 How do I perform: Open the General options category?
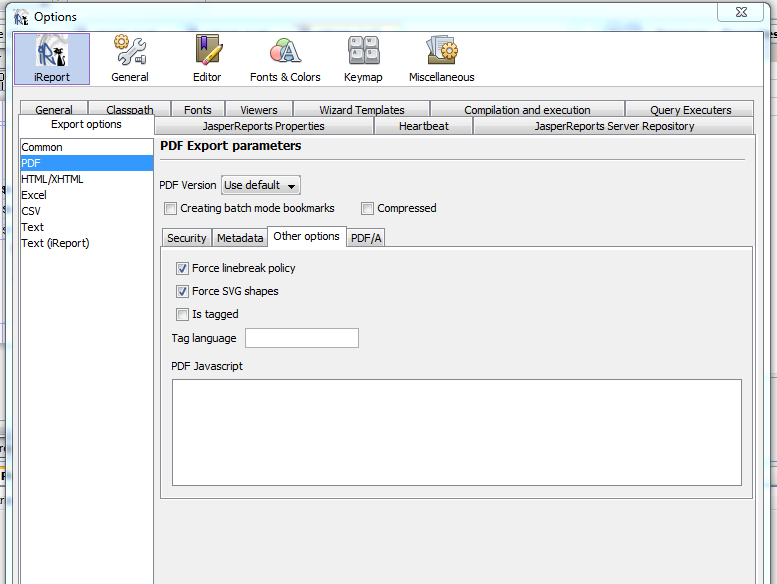coord(130,59)
